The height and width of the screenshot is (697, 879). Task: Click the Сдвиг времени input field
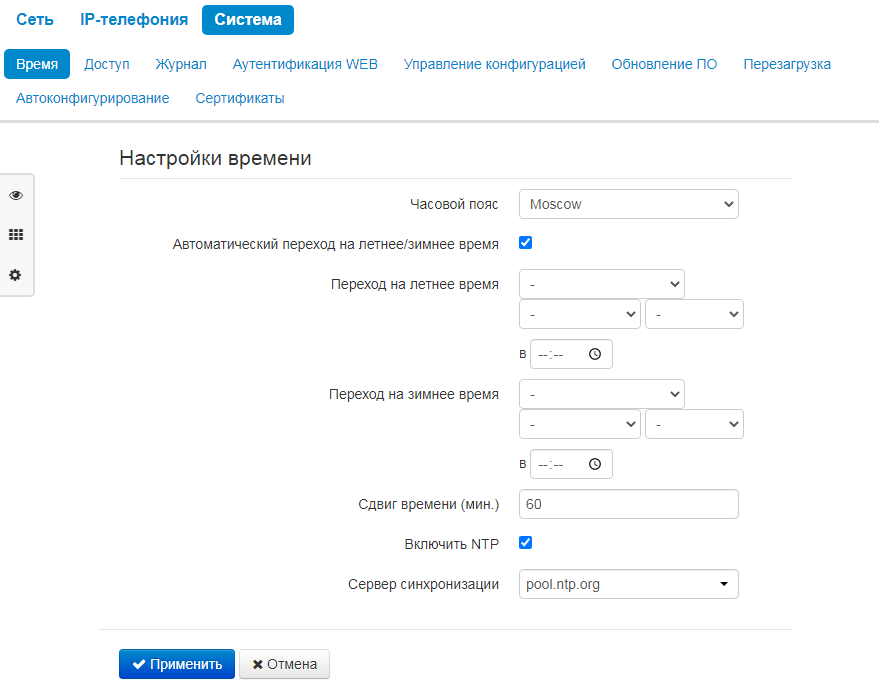coord(628,504)
